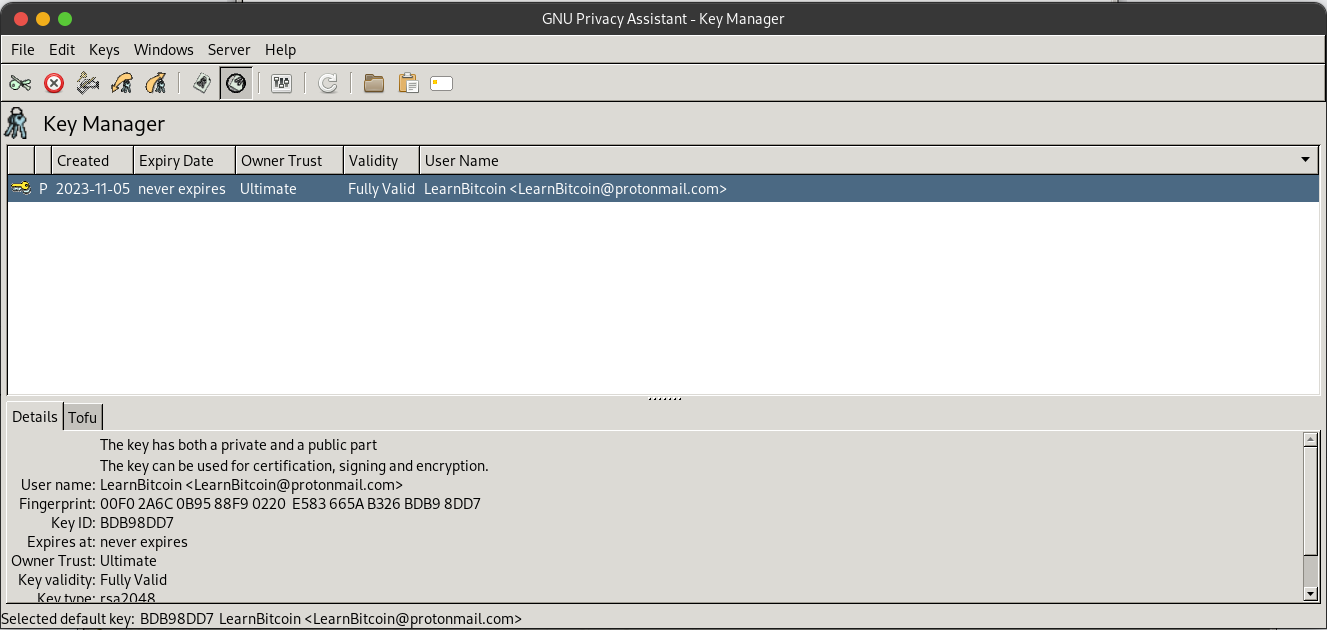This screenshot has width=1327, height=630.
Task: Open the Clipboard toolbar icon
Action: [x=408, y=84]
